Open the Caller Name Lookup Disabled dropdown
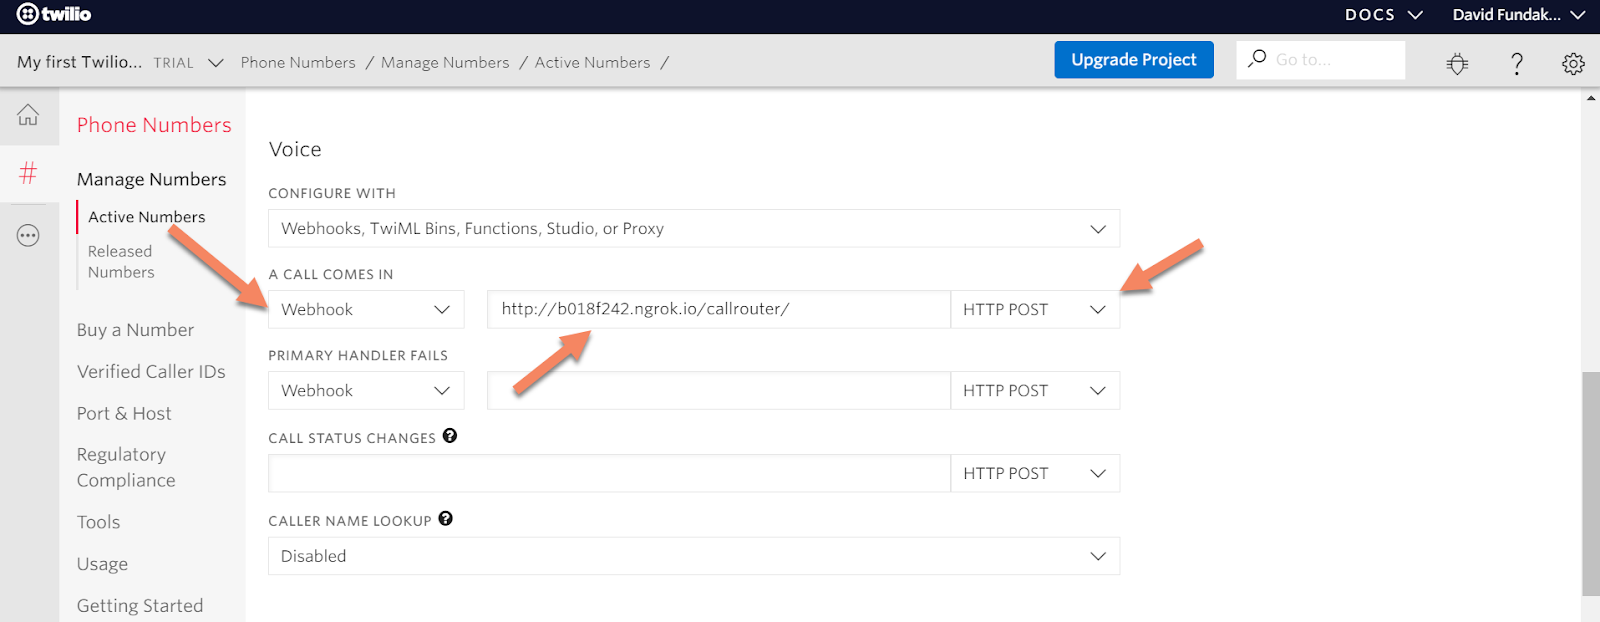This screenshot has width=1600, height=622. pos(694,556)
